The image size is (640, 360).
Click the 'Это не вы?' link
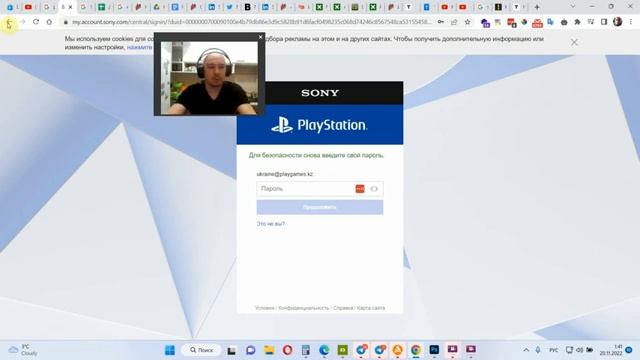271,224
